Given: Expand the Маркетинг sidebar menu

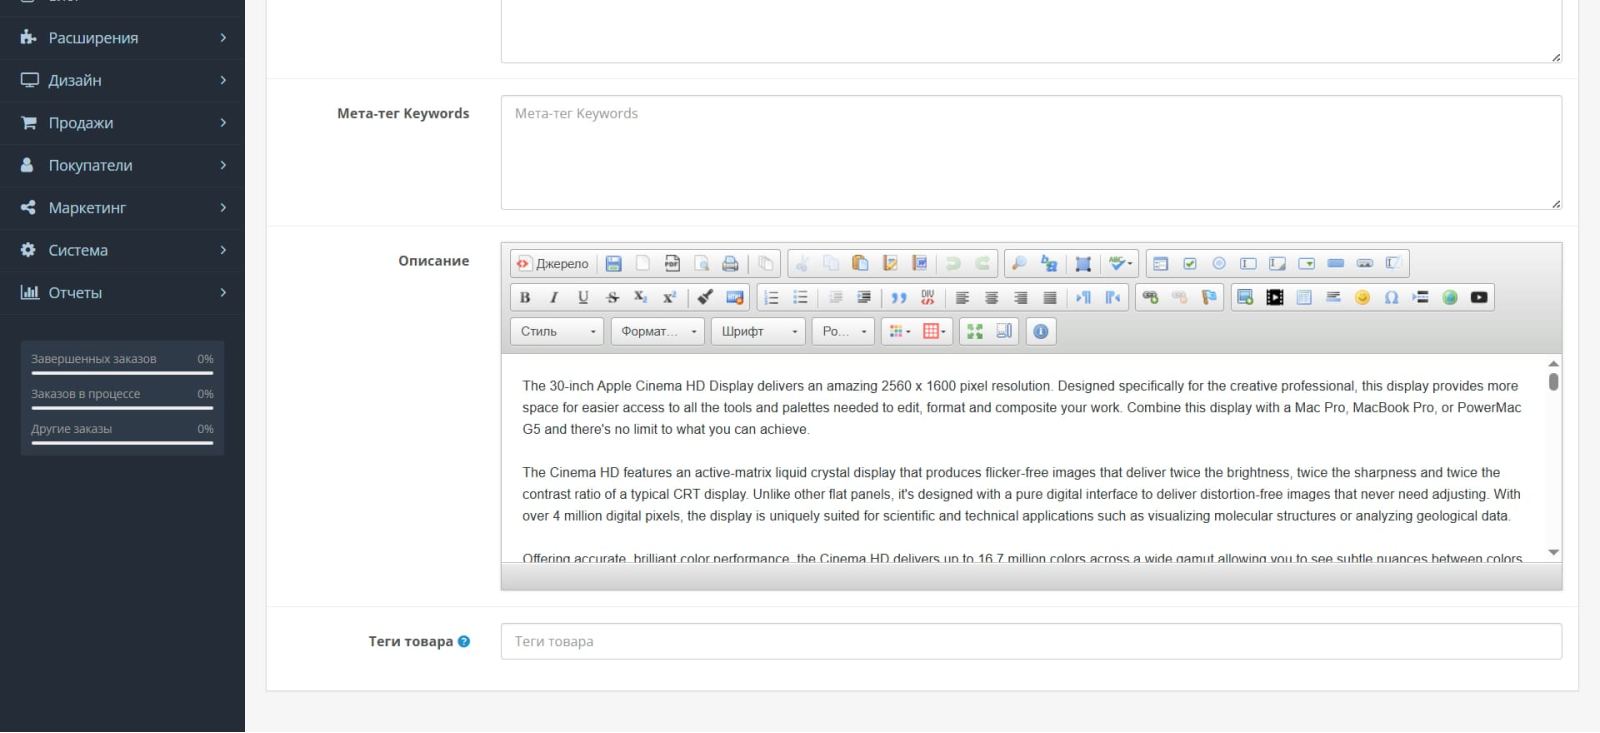Looking at the screenshot, I should 122,208.
